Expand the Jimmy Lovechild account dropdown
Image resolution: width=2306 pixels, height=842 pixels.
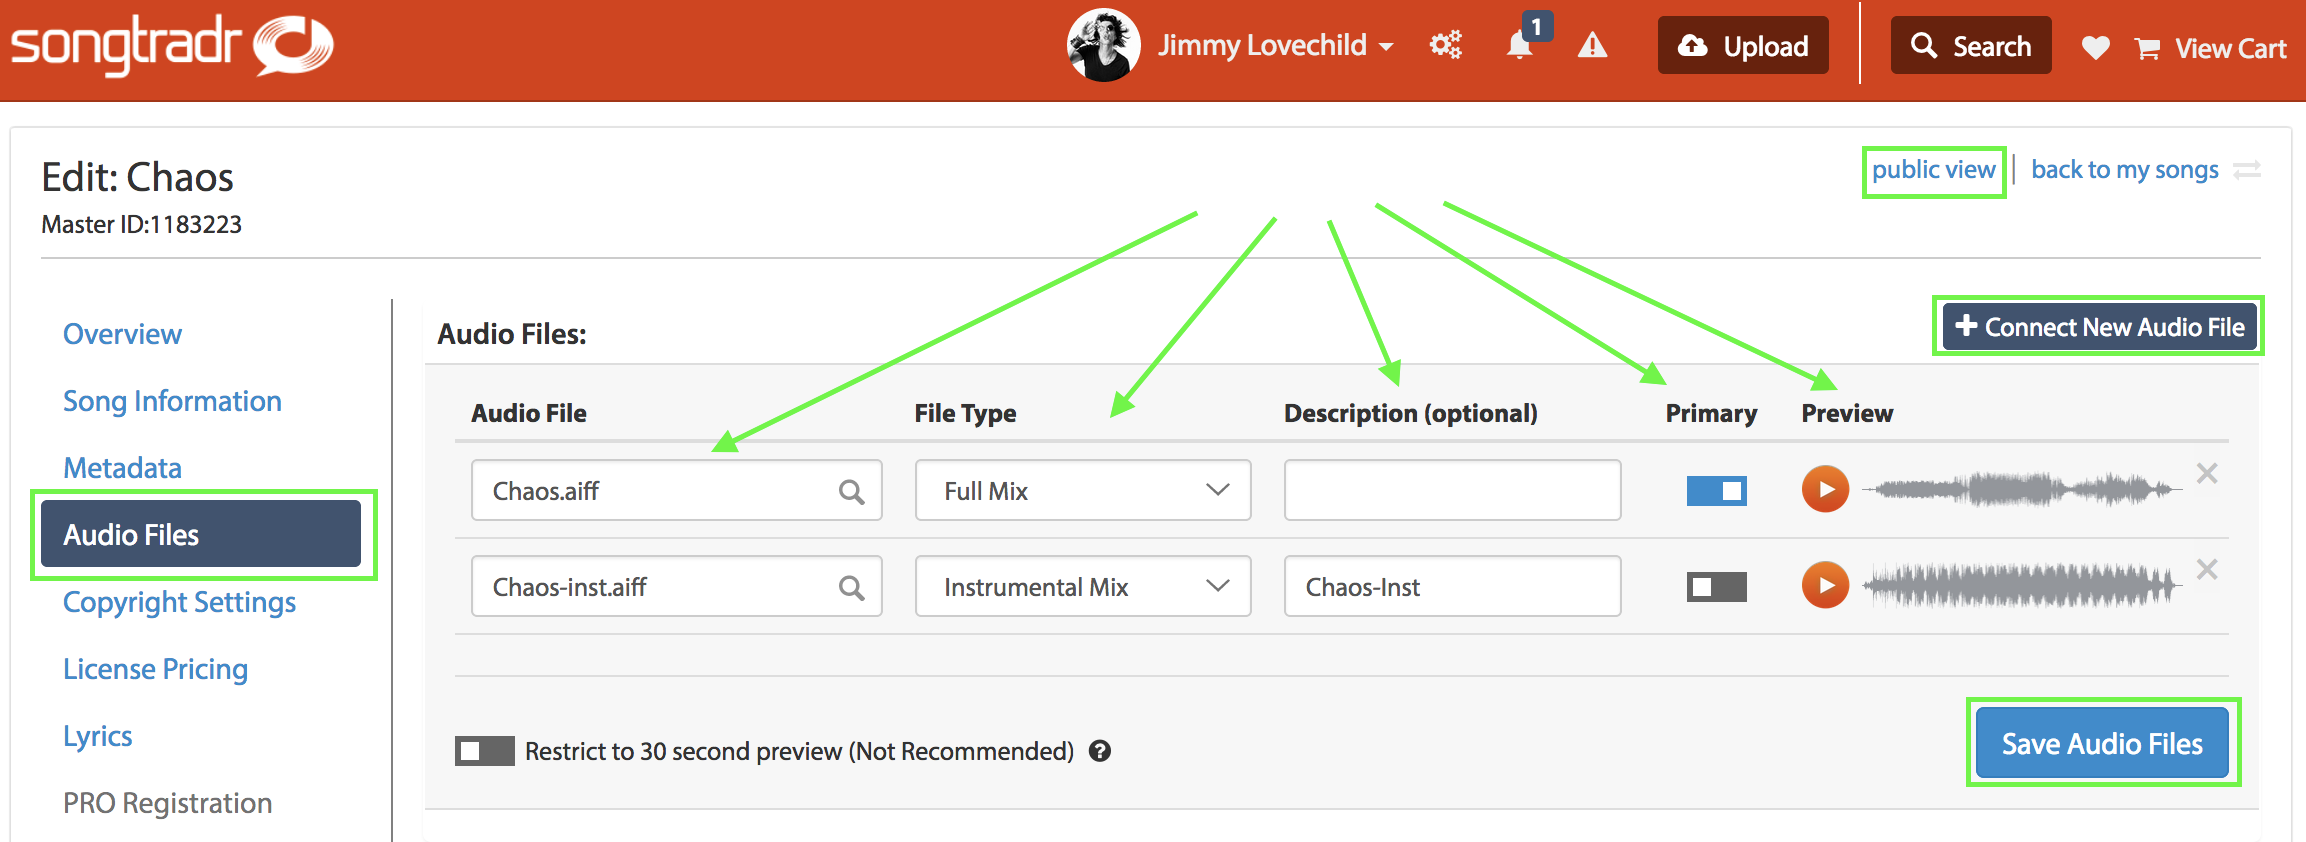[x=1276, y=46]
